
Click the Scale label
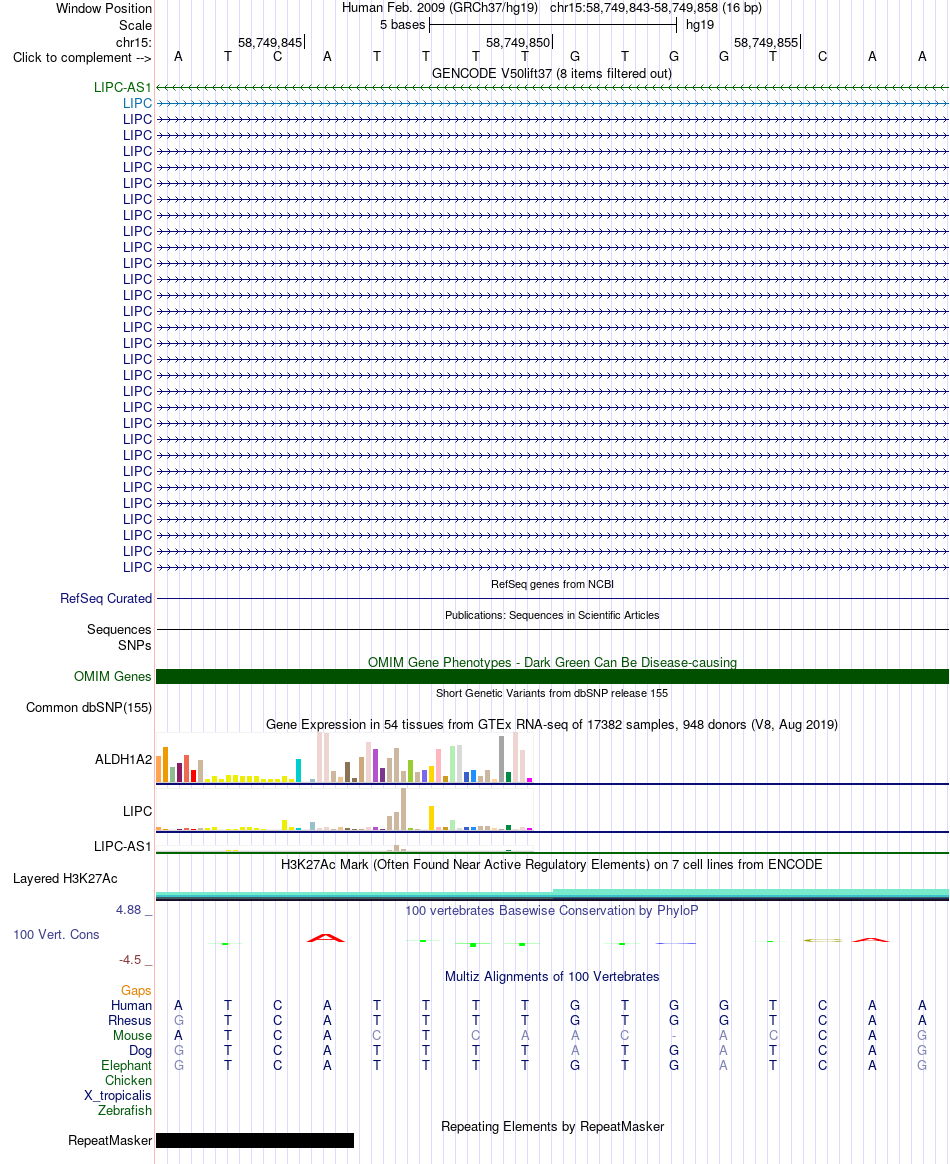[x=135, y=25]
